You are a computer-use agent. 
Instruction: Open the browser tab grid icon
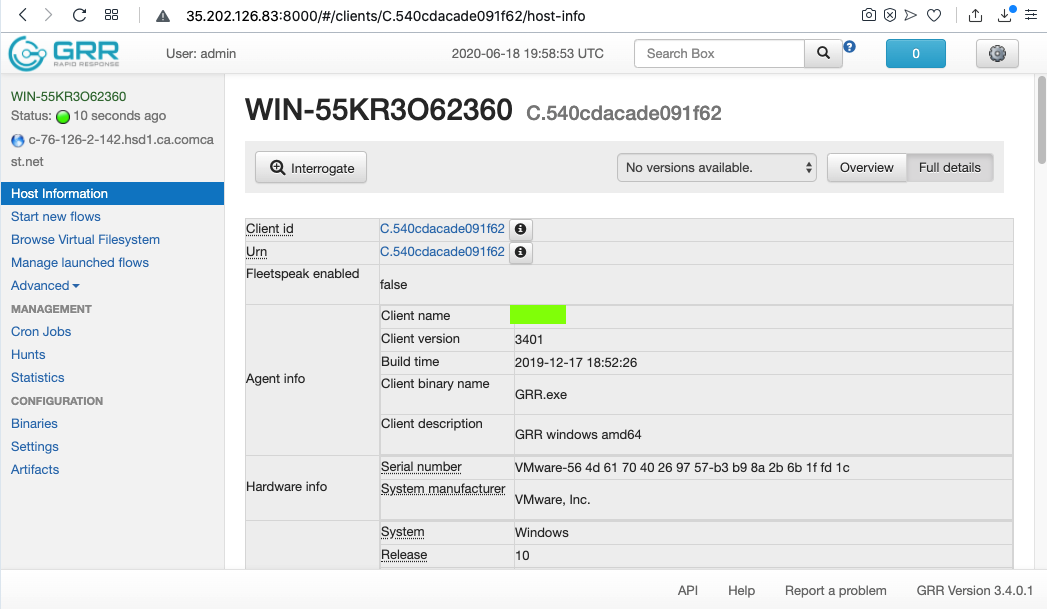[112, 15]
